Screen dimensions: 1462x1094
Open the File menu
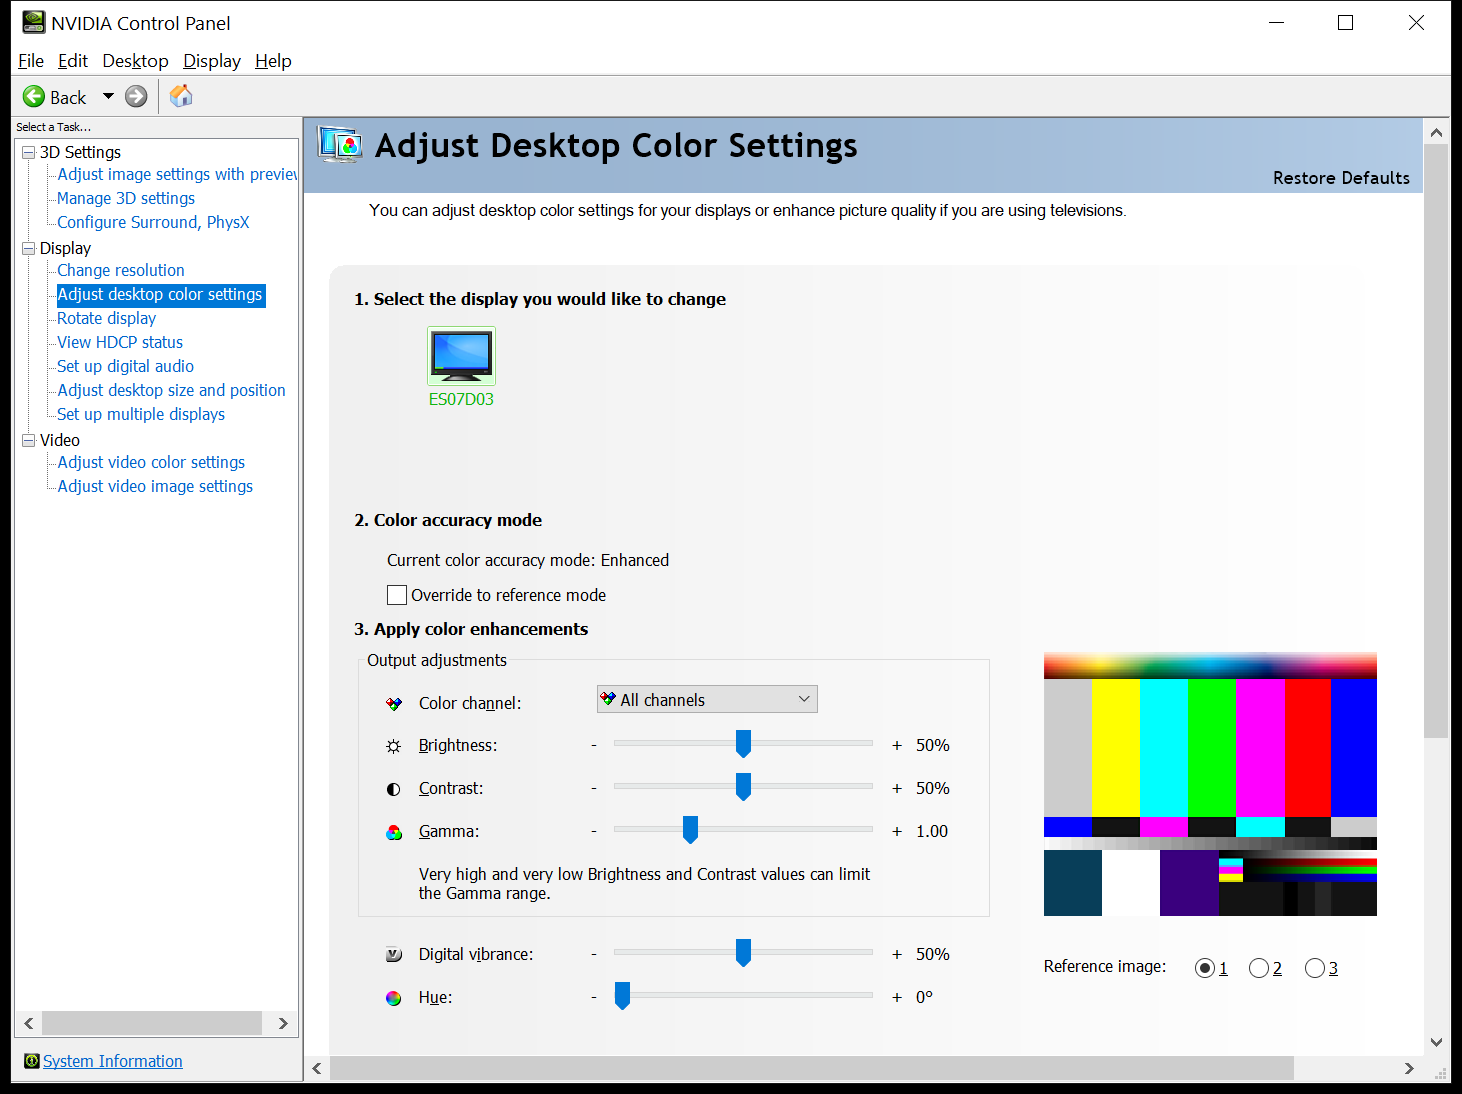[31, 61]
